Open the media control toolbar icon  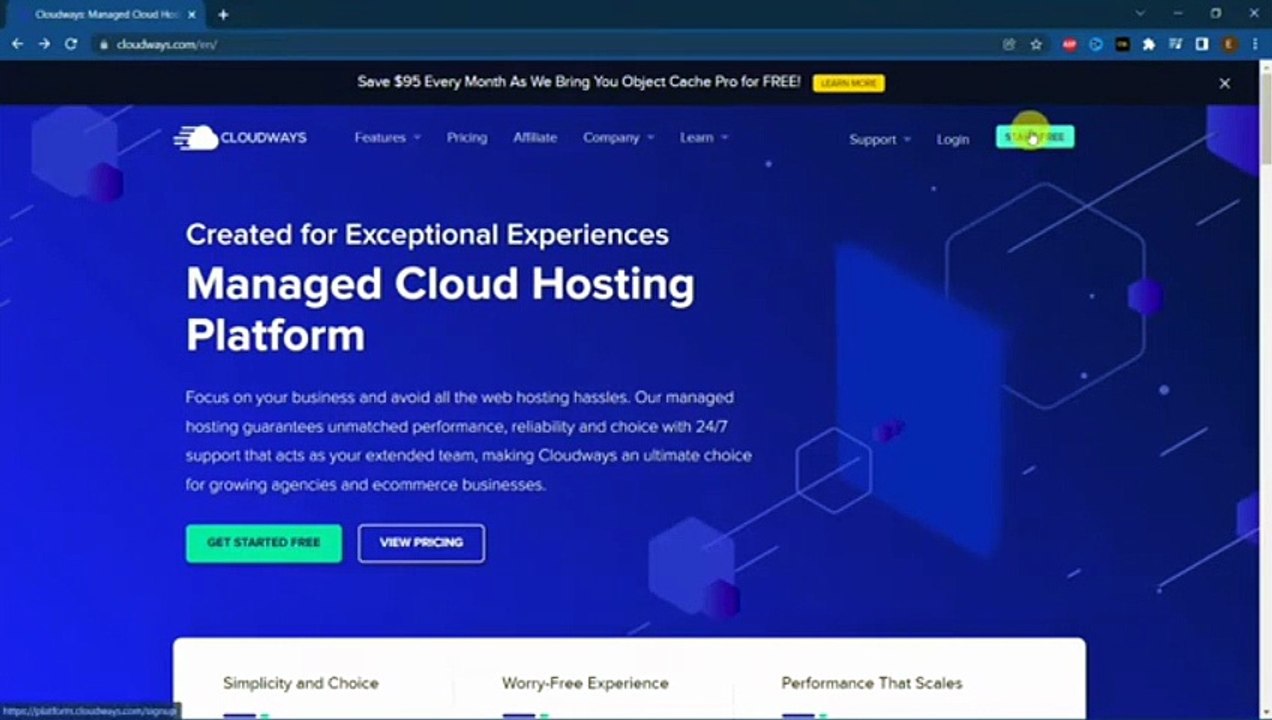(1176, 44)
